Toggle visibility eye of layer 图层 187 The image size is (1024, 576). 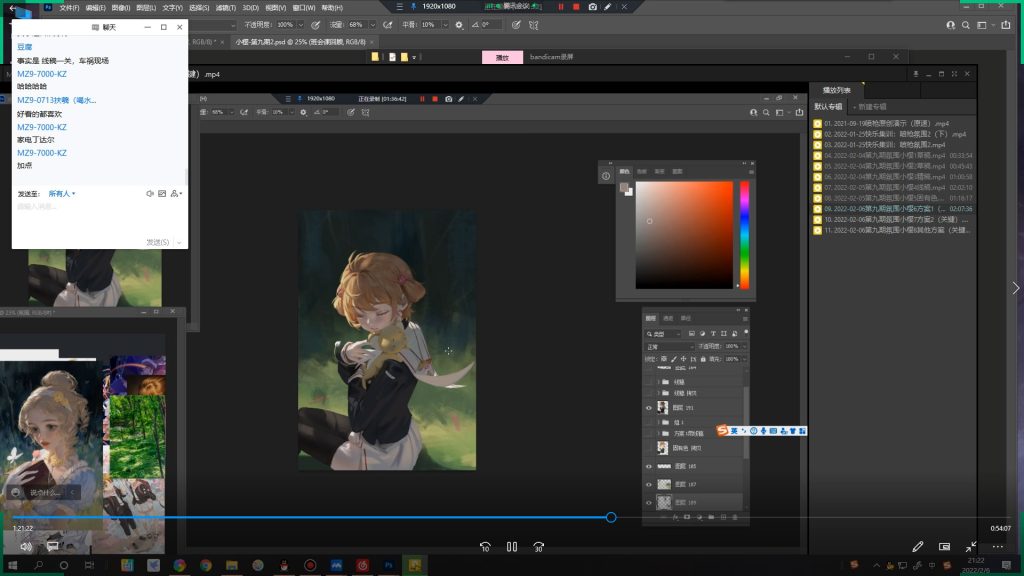pos(649,484)
